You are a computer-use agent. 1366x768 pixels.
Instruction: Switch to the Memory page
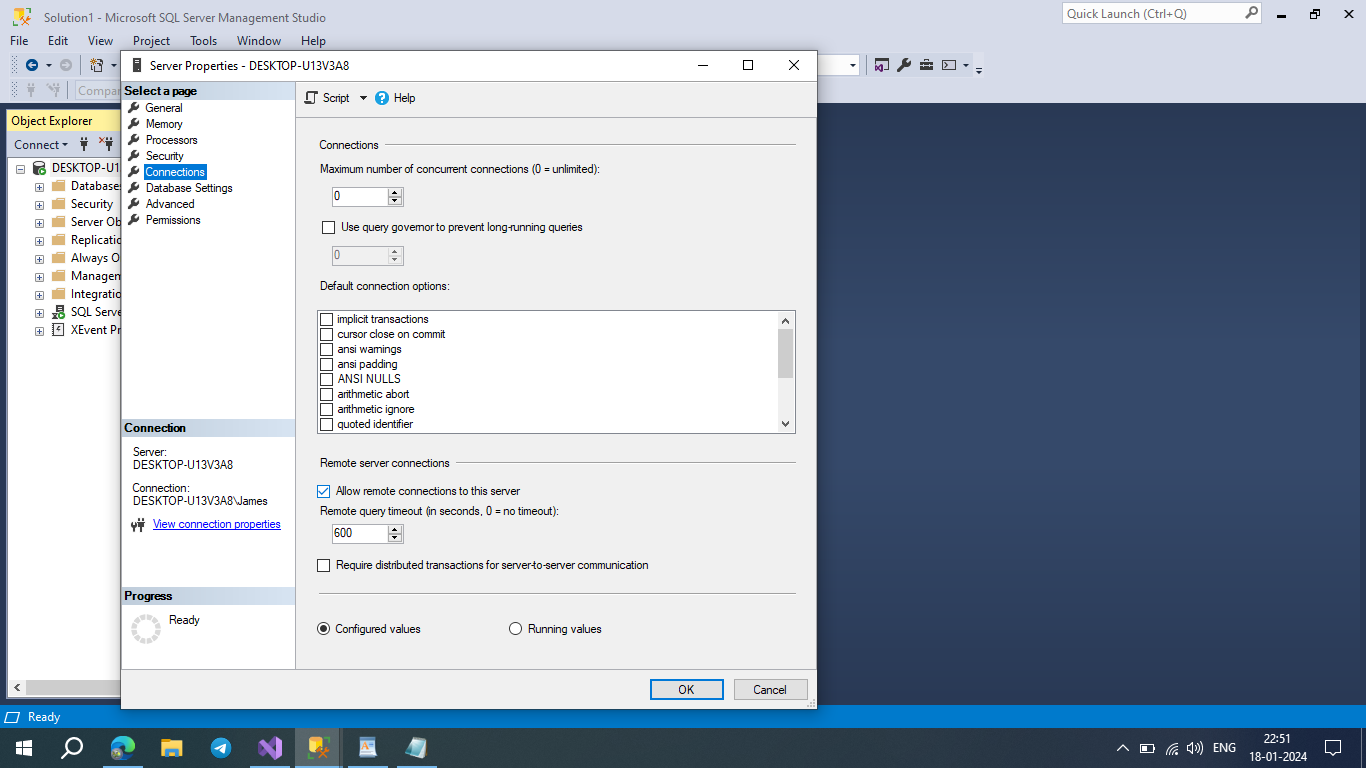[164, 124]
